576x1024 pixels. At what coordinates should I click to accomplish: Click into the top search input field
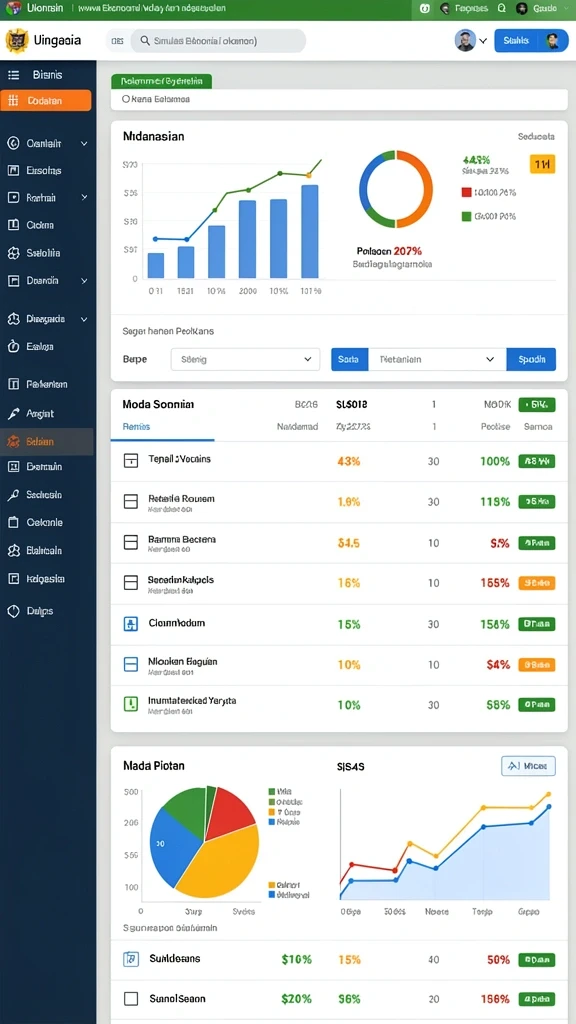click(218, 40)
